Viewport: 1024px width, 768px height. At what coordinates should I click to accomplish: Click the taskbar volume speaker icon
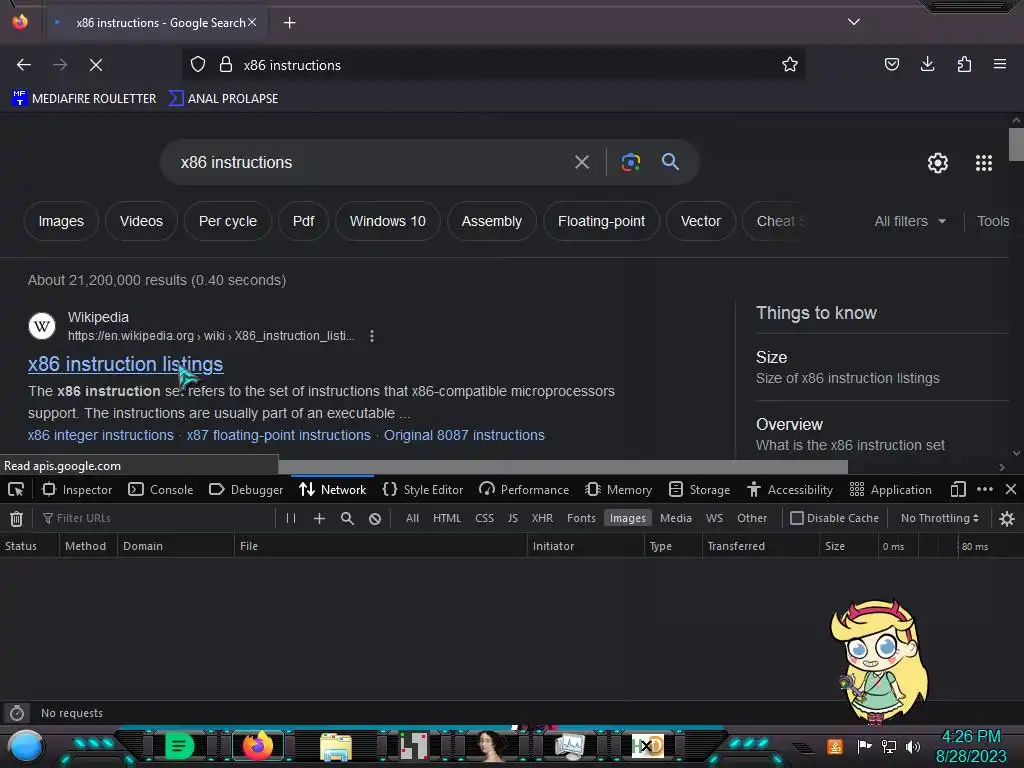point(913,746)
